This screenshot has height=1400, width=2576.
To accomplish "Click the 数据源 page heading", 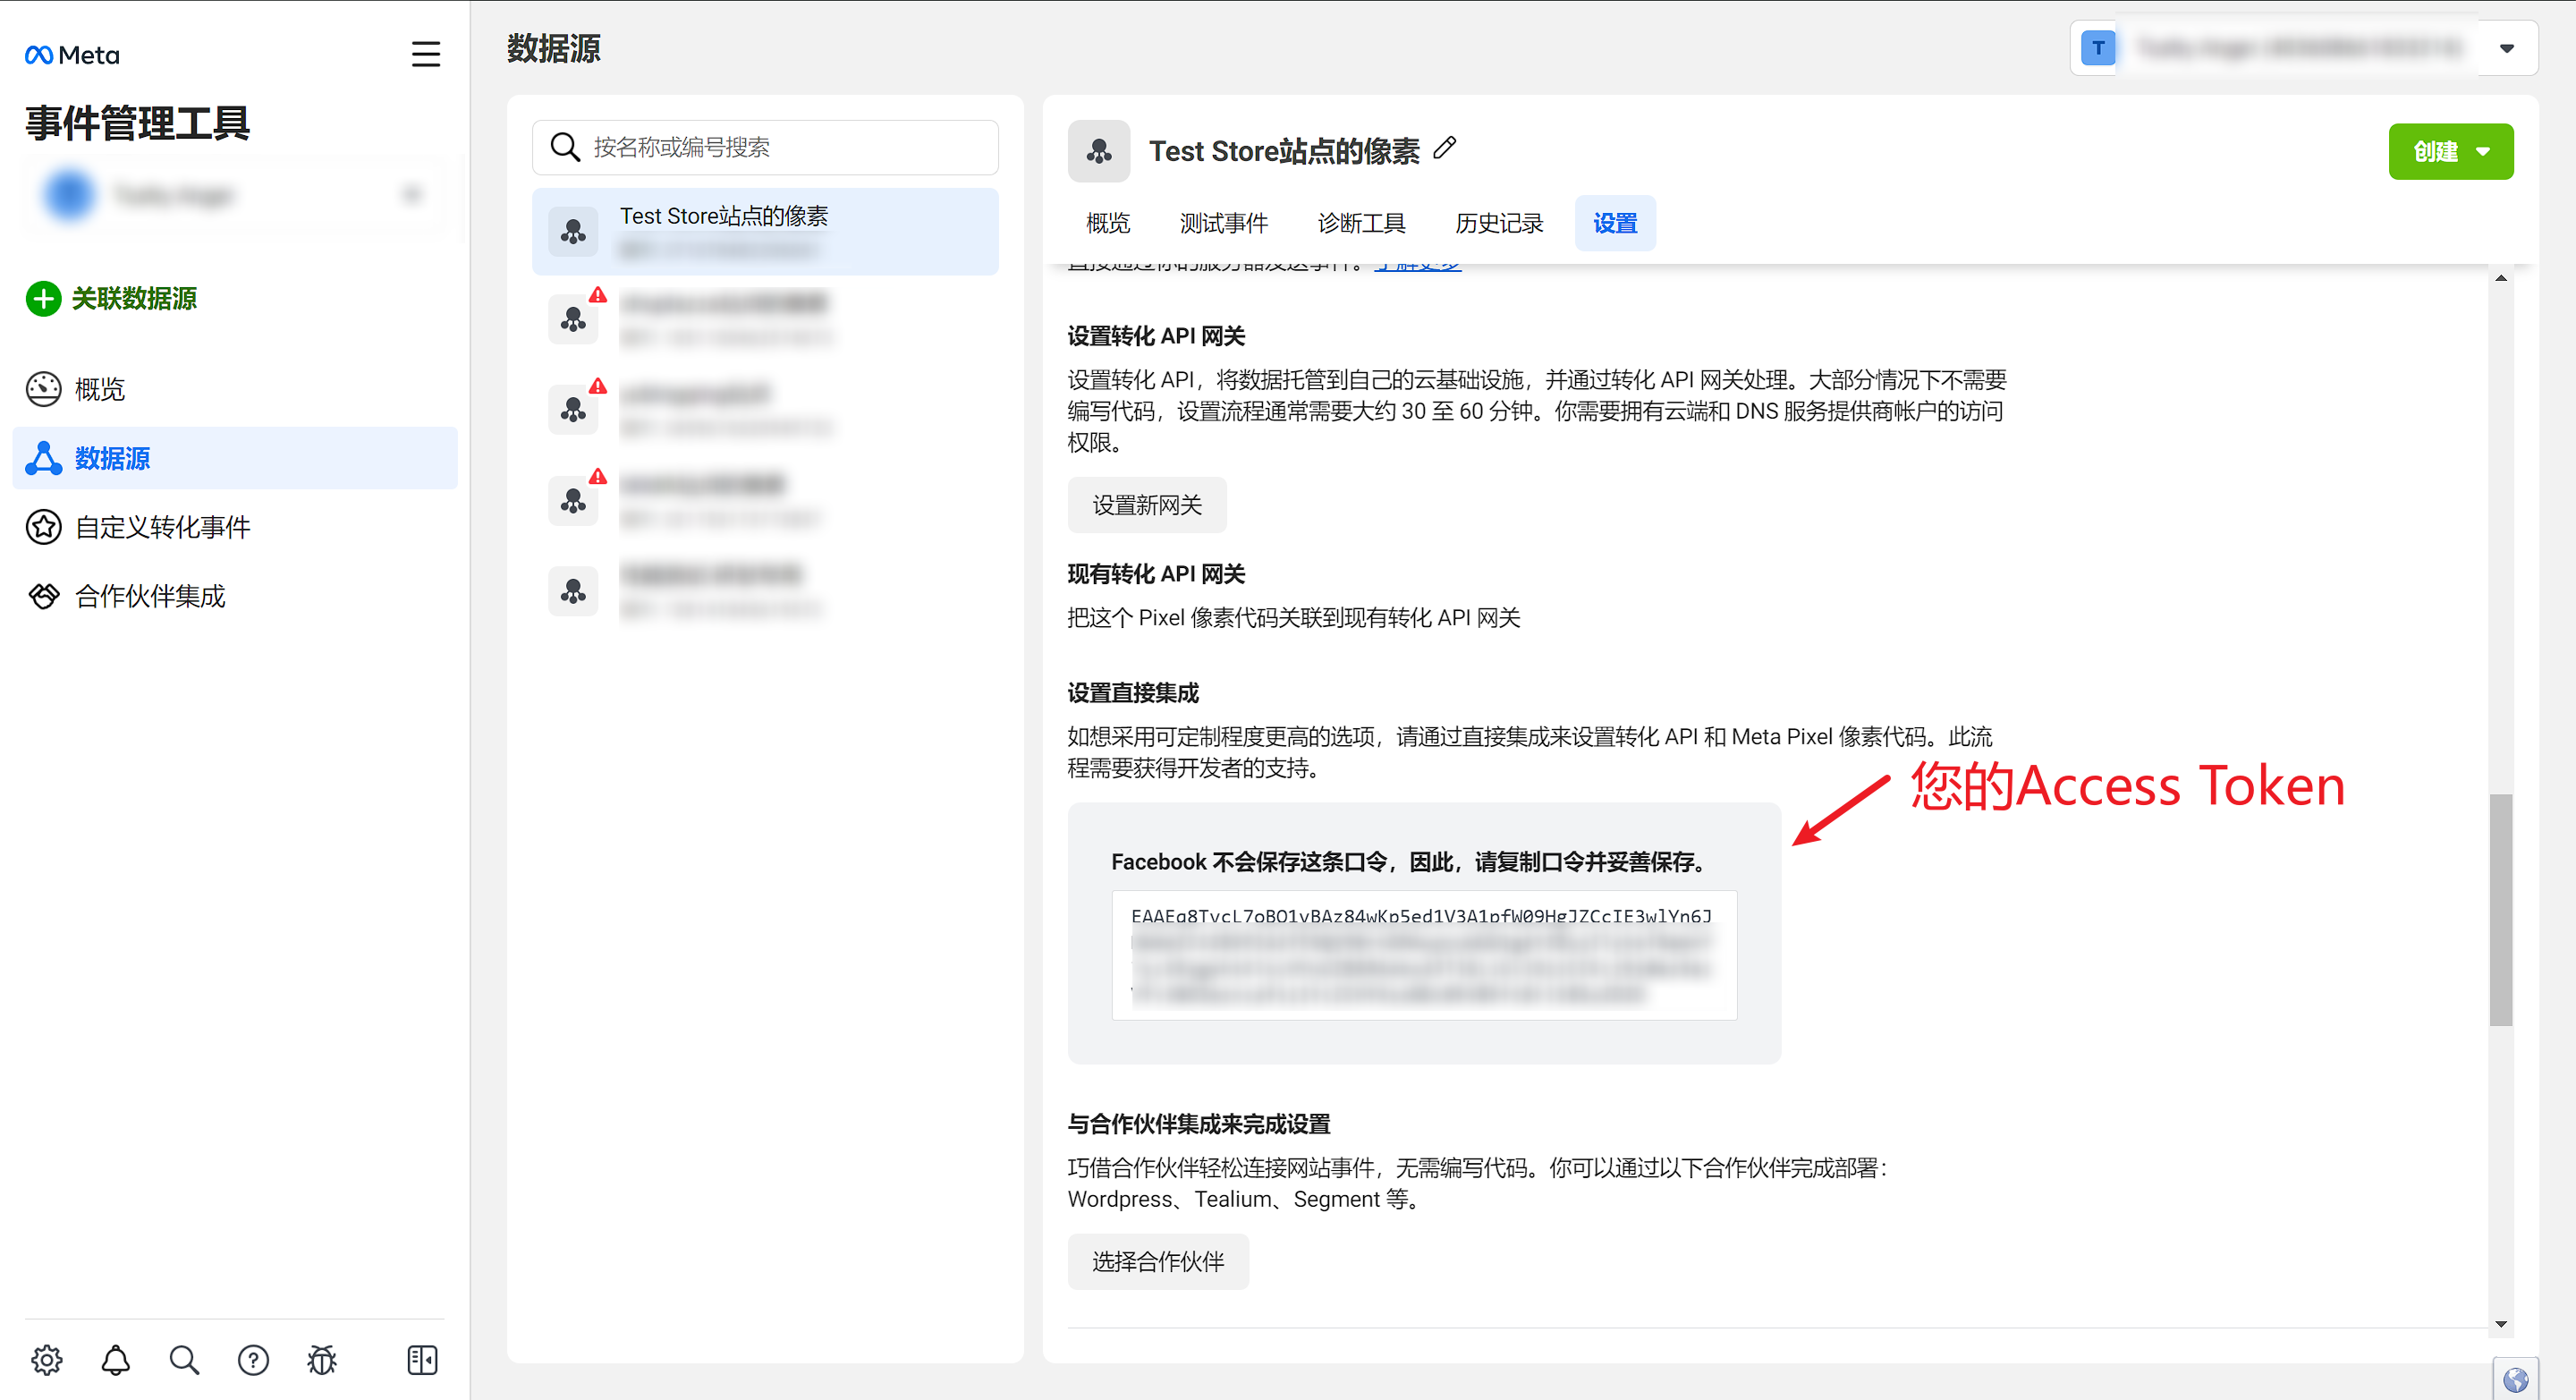I will tap(554, 48).
